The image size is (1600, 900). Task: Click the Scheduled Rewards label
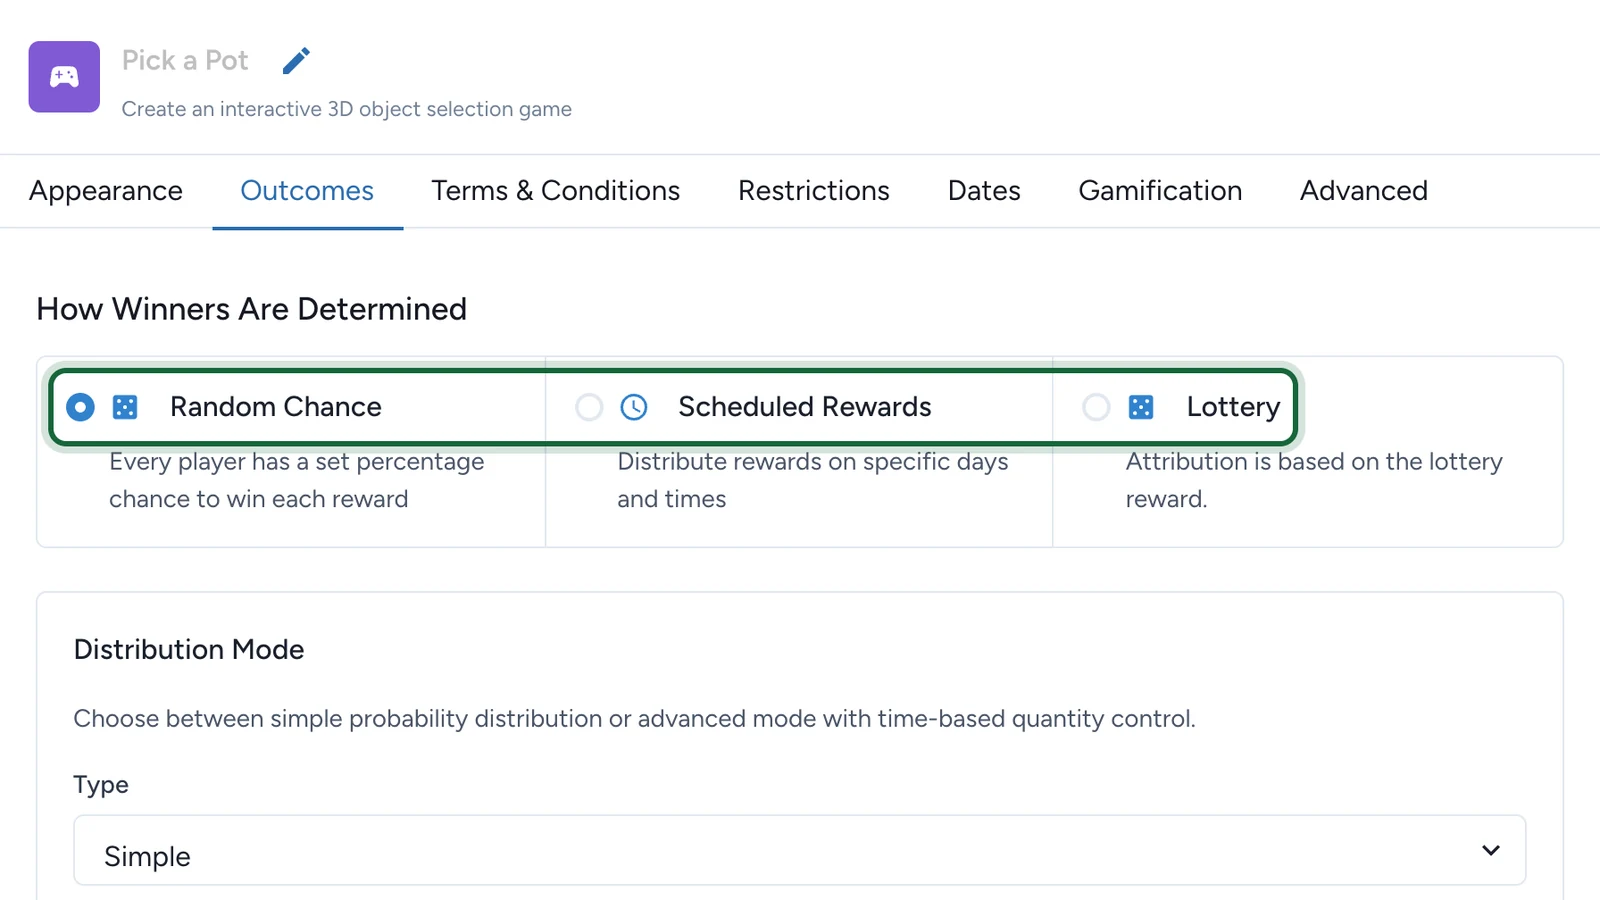805,407
